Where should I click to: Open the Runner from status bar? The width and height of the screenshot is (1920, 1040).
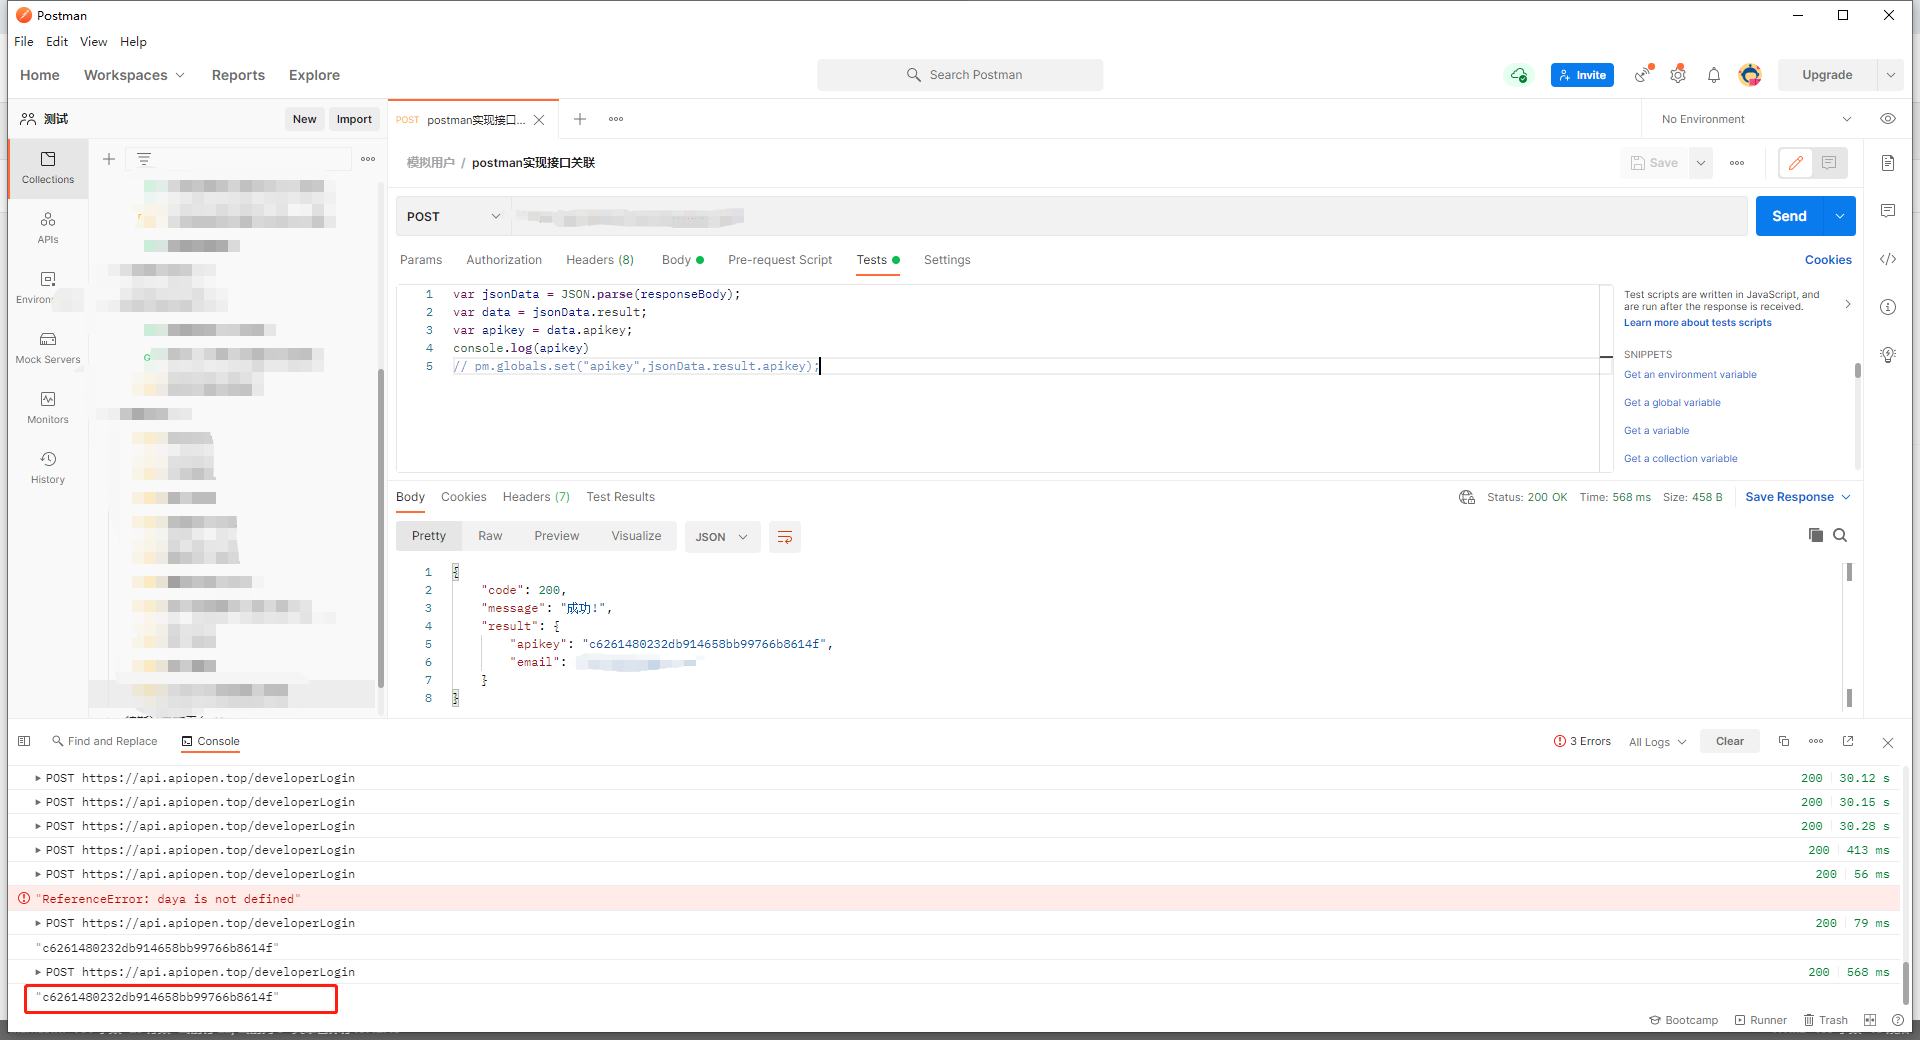pos(1760,1020)
